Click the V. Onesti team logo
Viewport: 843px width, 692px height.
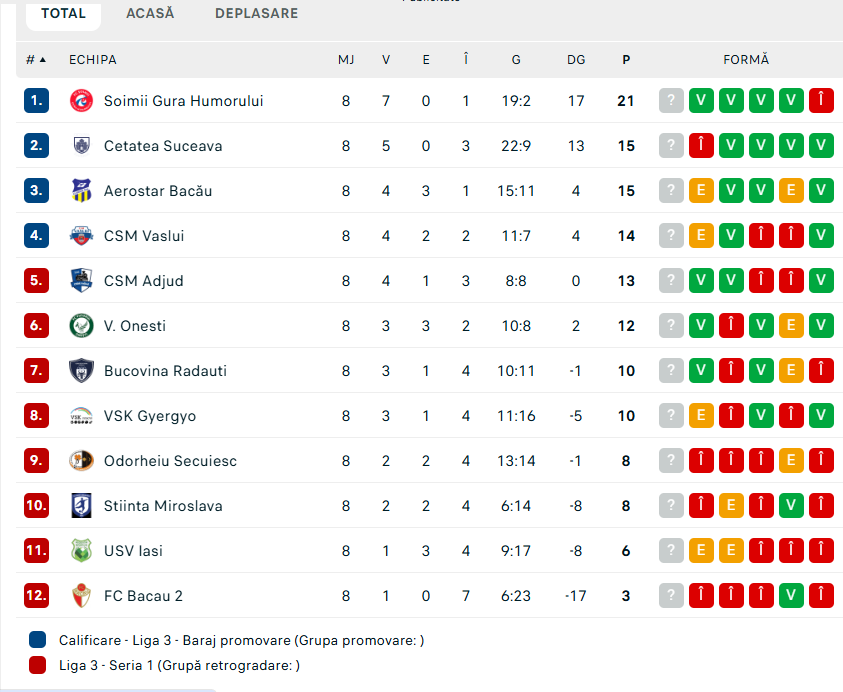coord(81,326)
